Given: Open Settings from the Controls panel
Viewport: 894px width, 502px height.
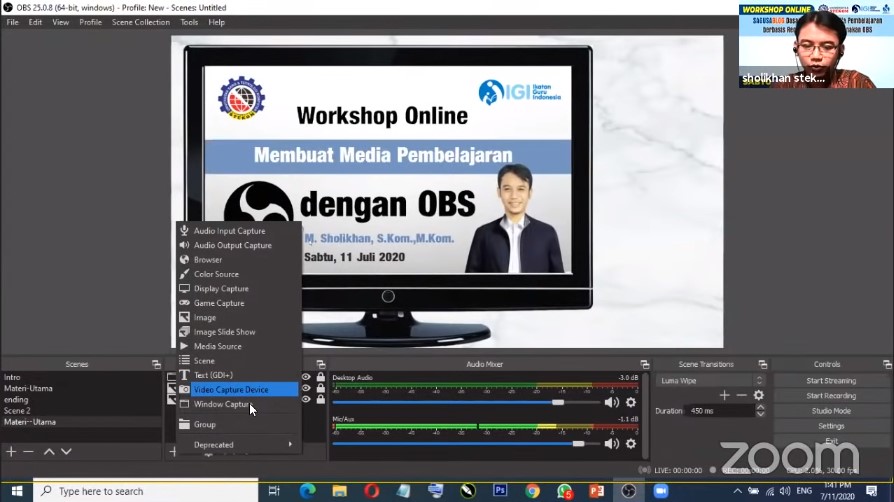Looking at the screenshot, I should tap(831, 426).
